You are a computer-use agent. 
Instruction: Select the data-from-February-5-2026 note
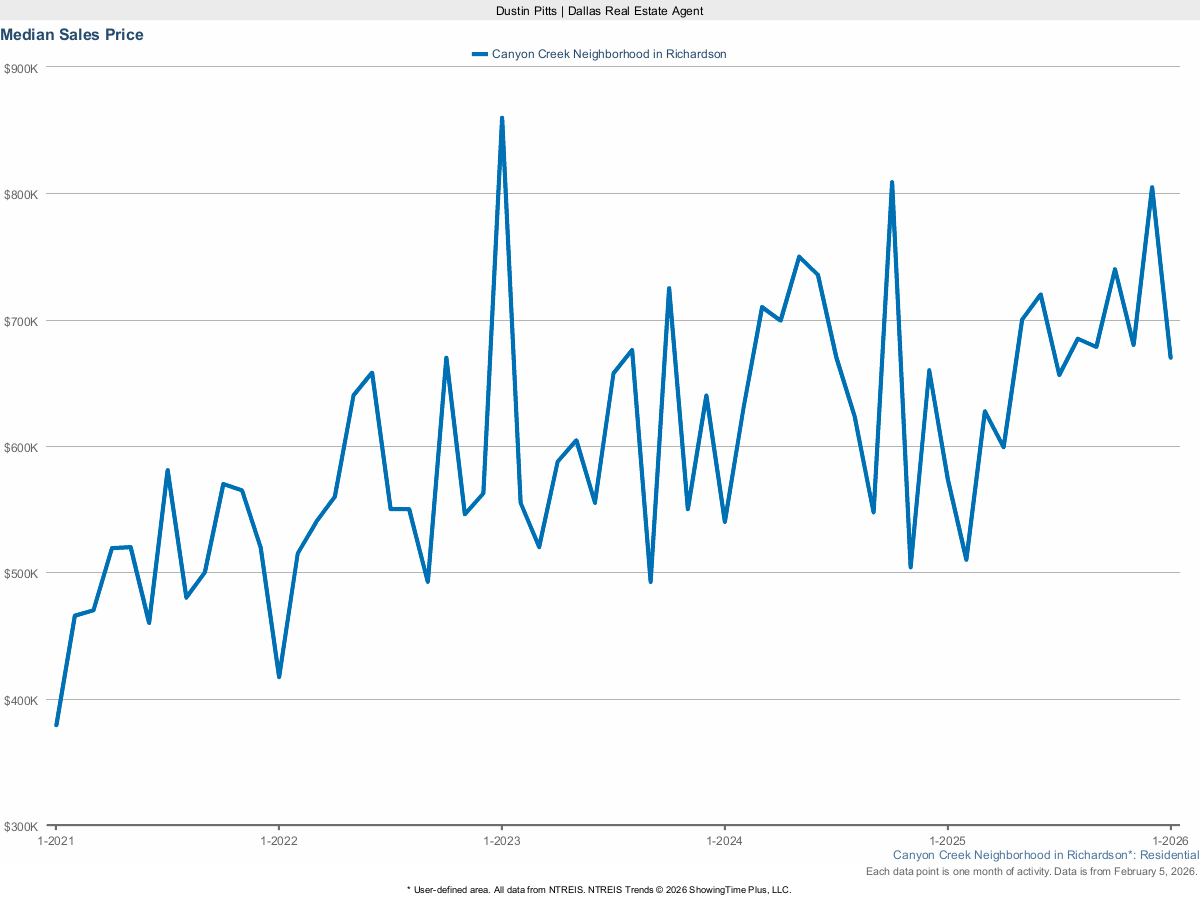[1032, 871]
